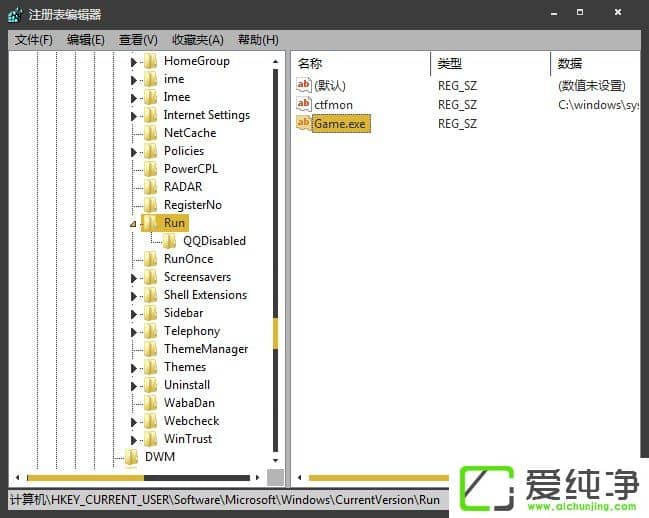Viewport: 649px width, 518px height.
Task: Click the Run folder icon
Action: (150, 223)
